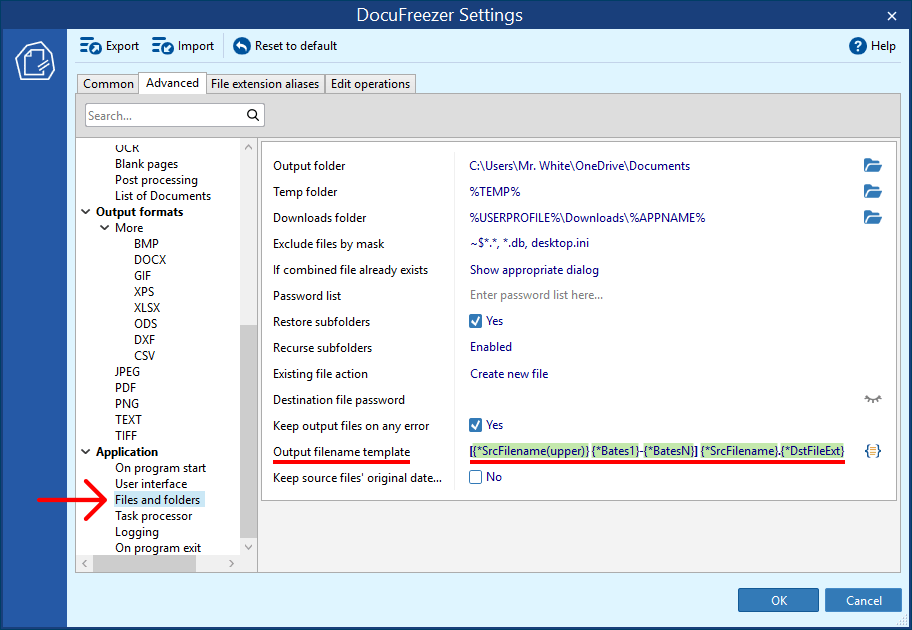912x630 pixels.
Task: Click the Export settings icon
Action: click(x=90, y=46)
